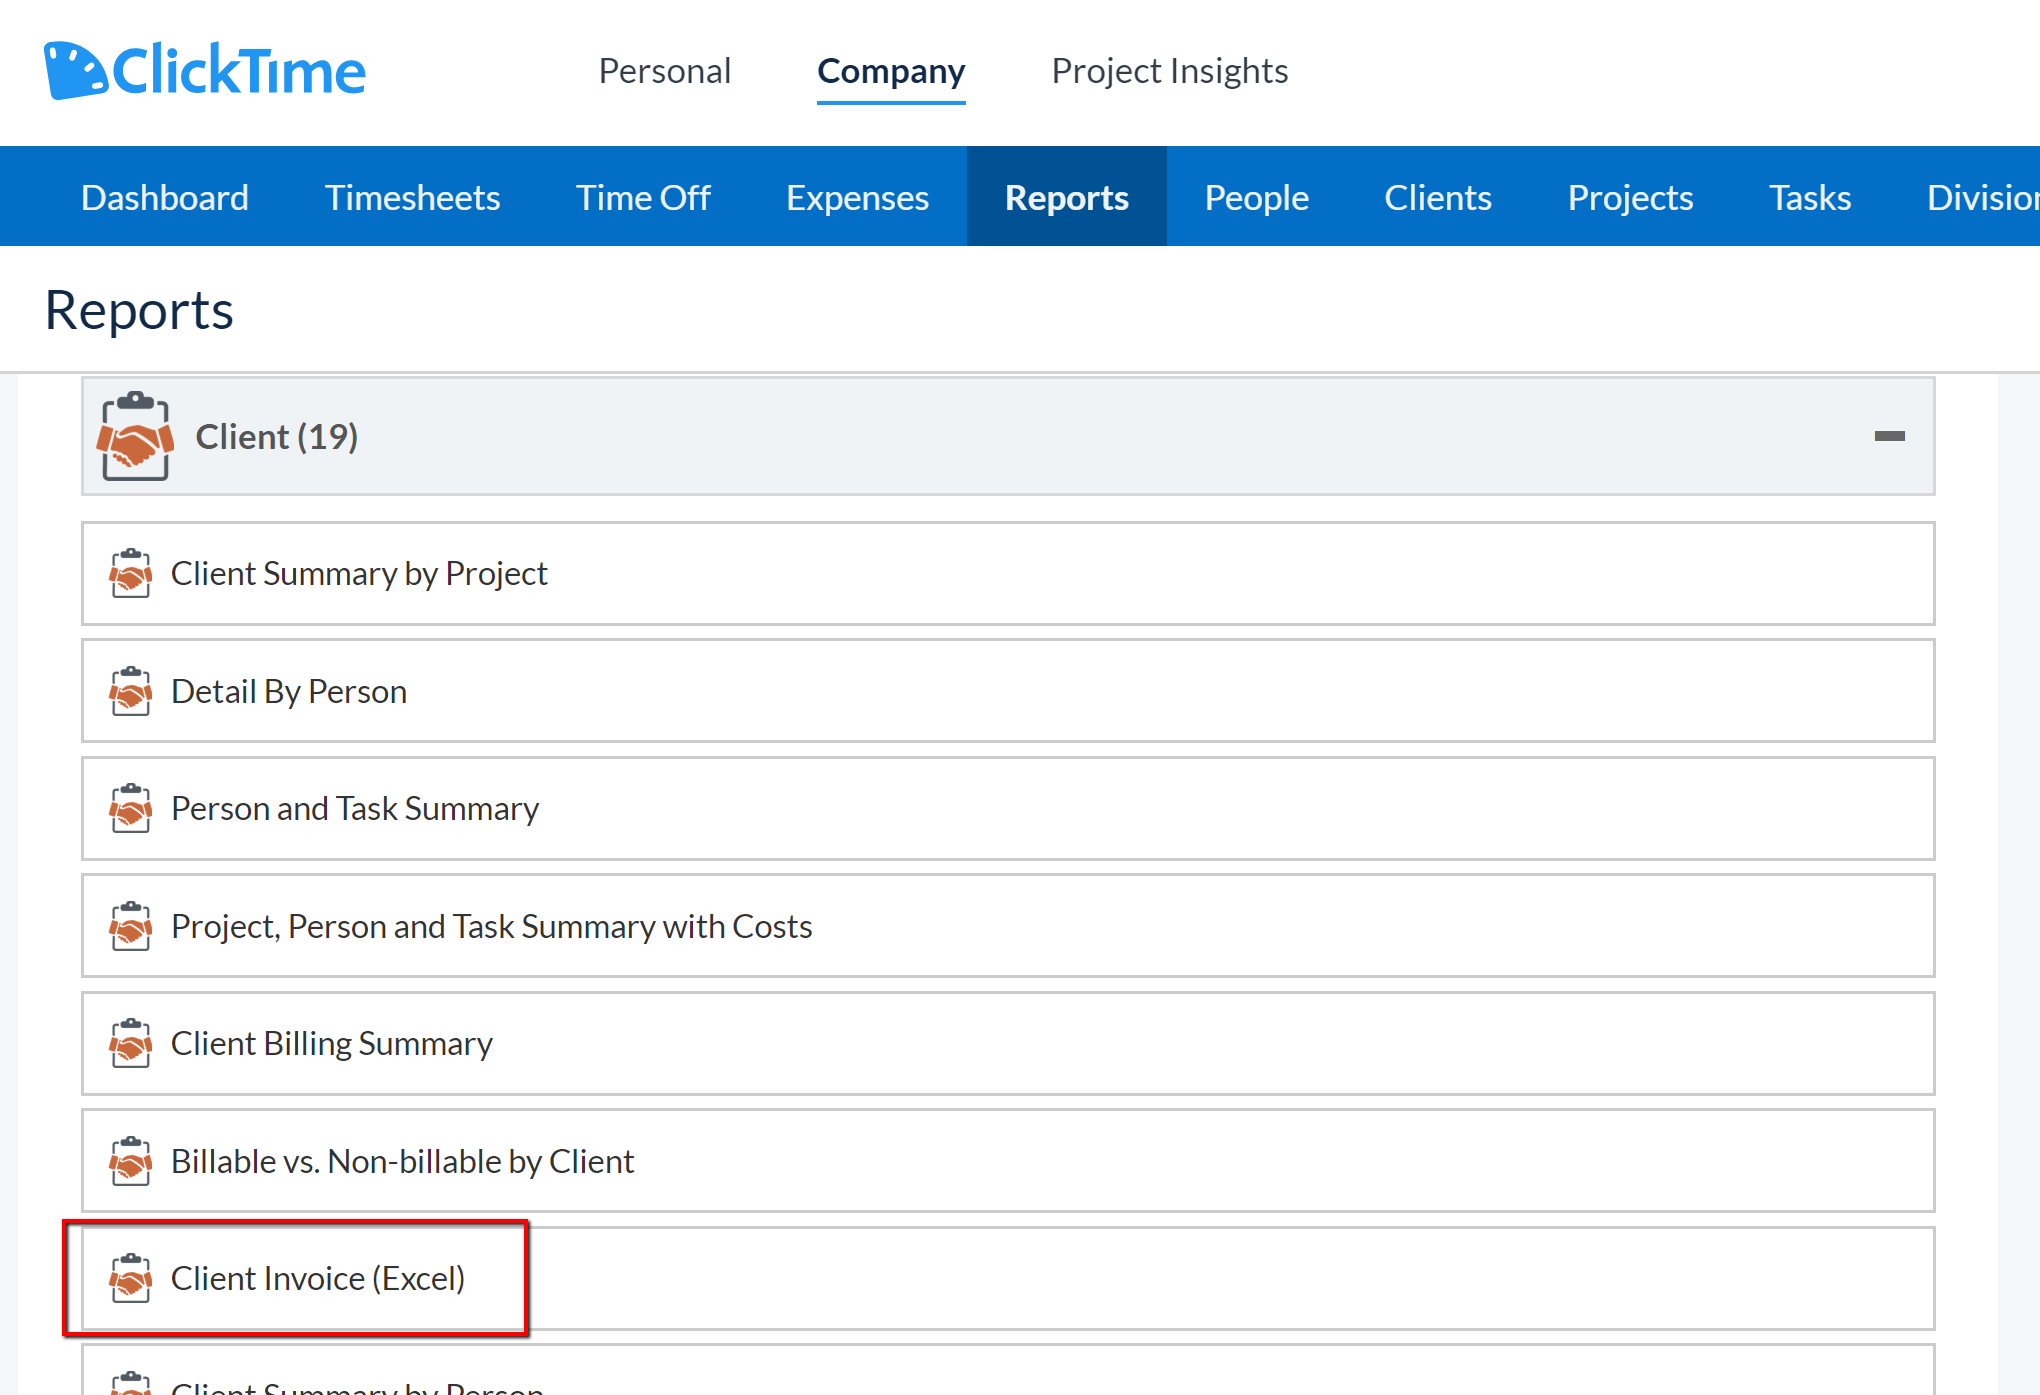The height and width of the screenshot is (1395, 2040).
Task: Switch to the Personal tab
Action: 664,70
